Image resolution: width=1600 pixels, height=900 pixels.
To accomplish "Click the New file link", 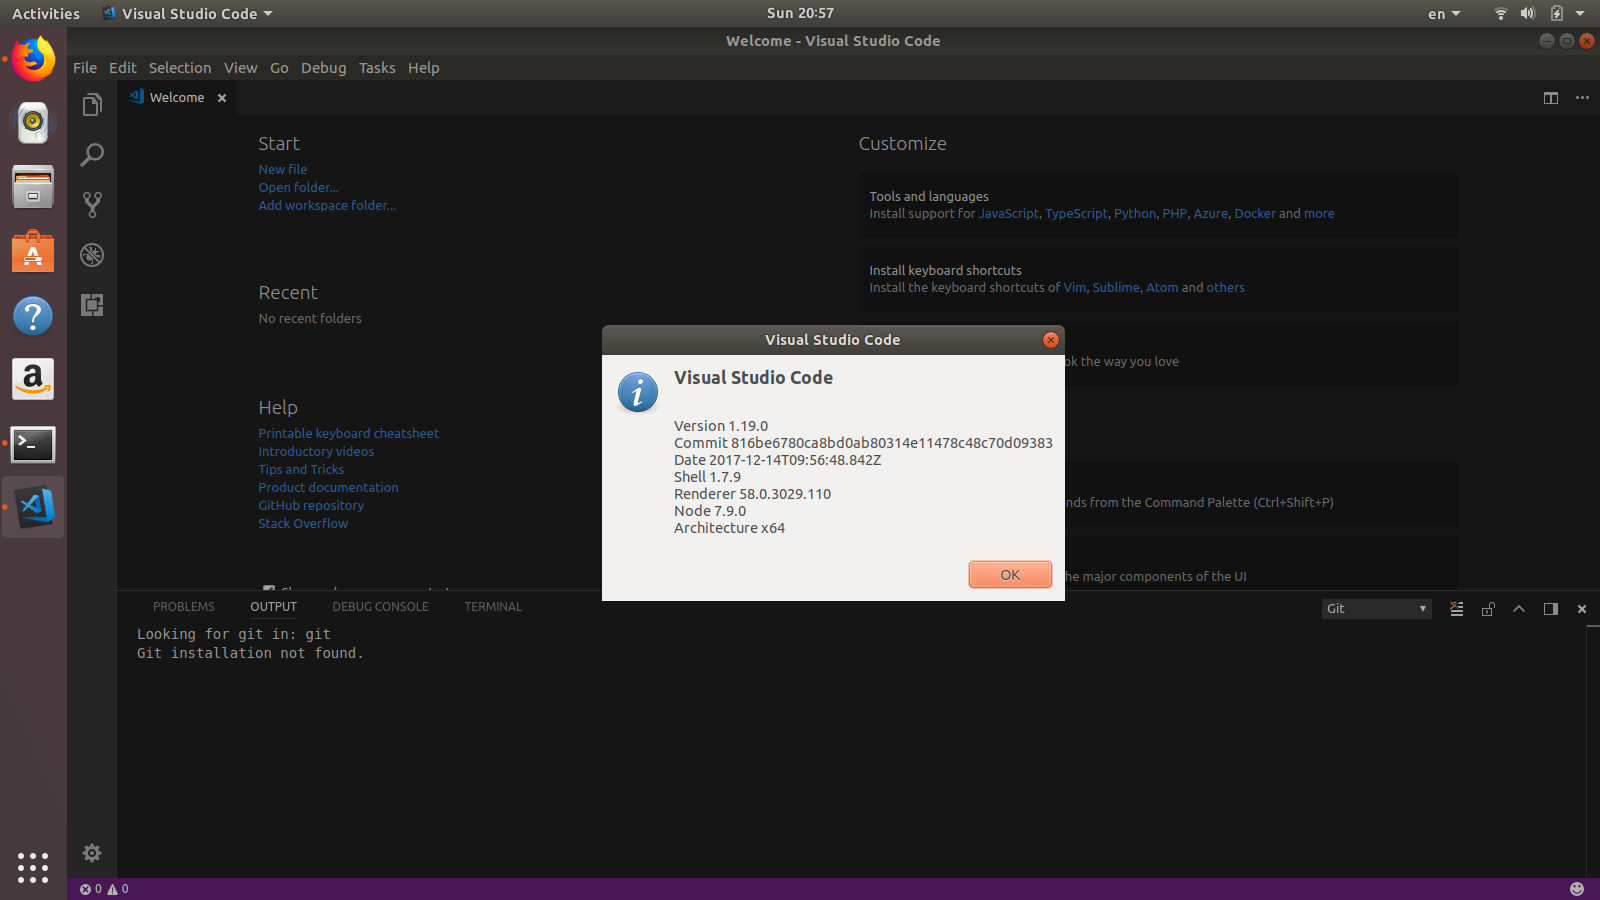I will click(283, 170).
